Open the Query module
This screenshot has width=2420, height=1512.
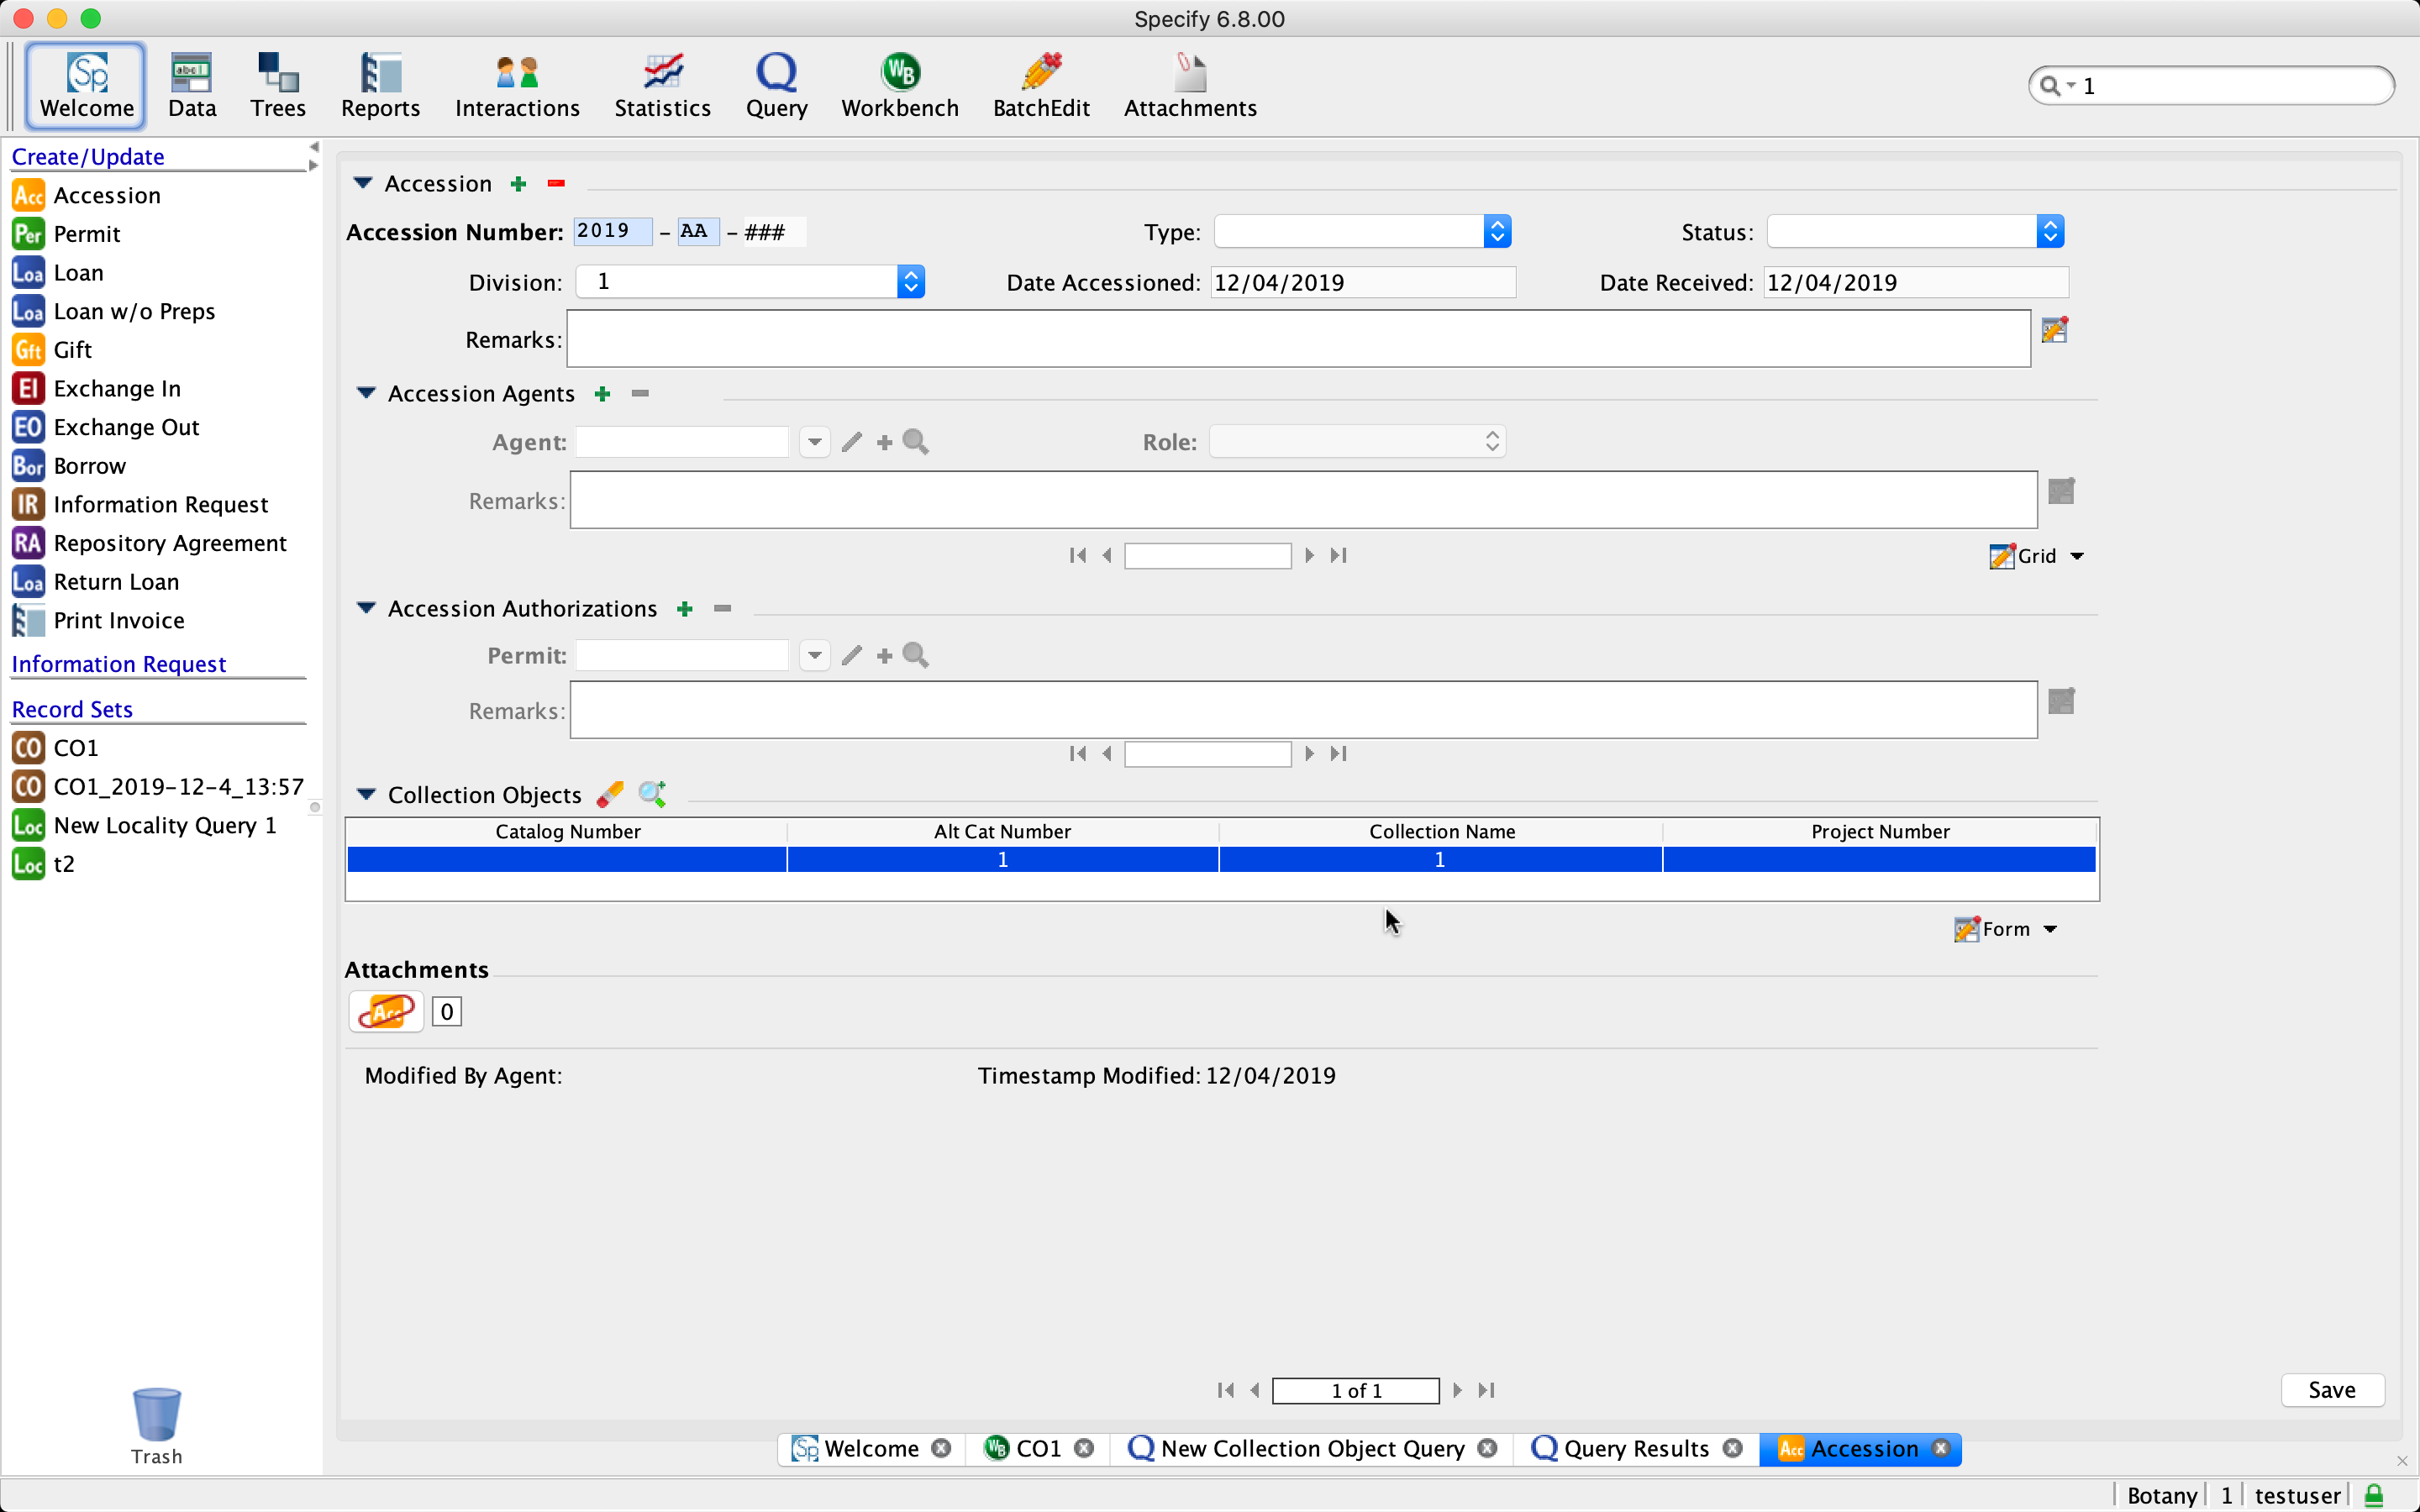tap(776, 85)
